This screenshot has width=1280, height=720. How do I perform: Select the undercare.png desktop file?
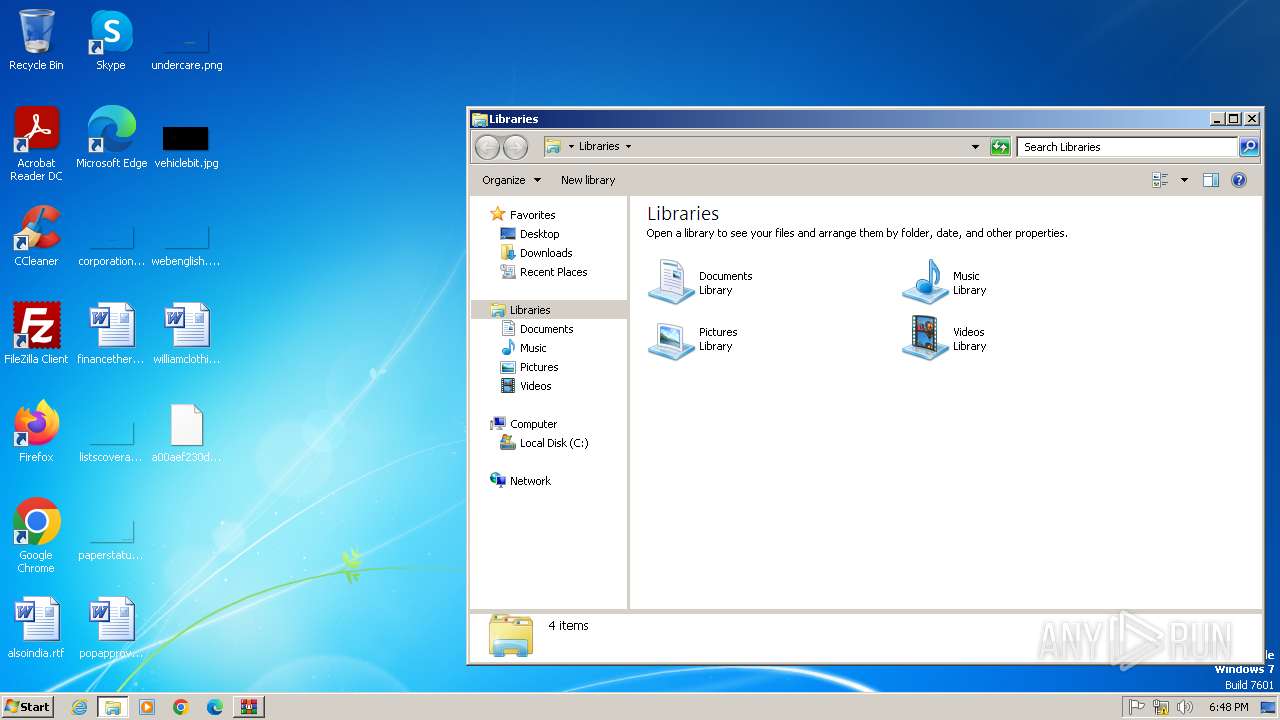click(186, 46)
